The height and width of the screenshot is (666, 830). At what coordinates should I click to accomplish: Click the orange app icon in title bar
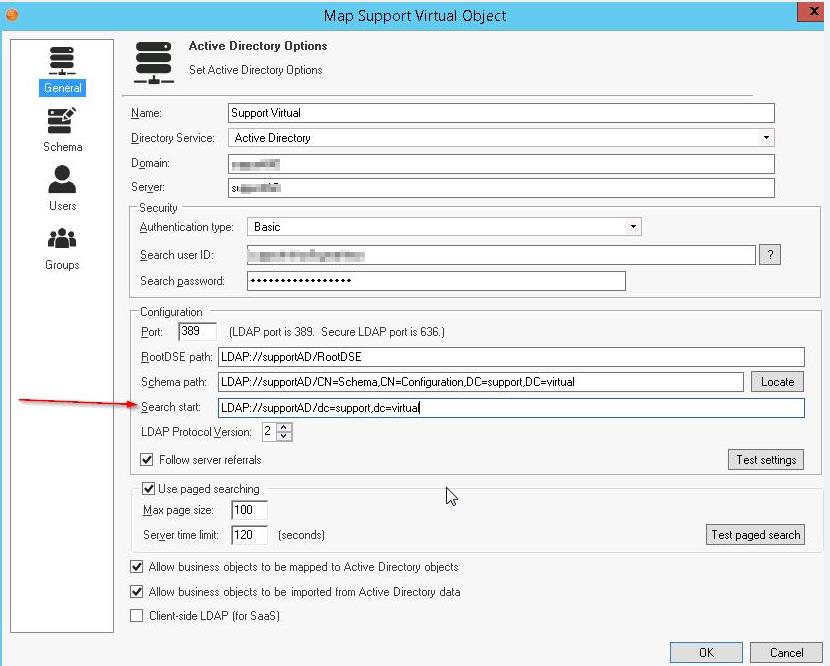13,14
